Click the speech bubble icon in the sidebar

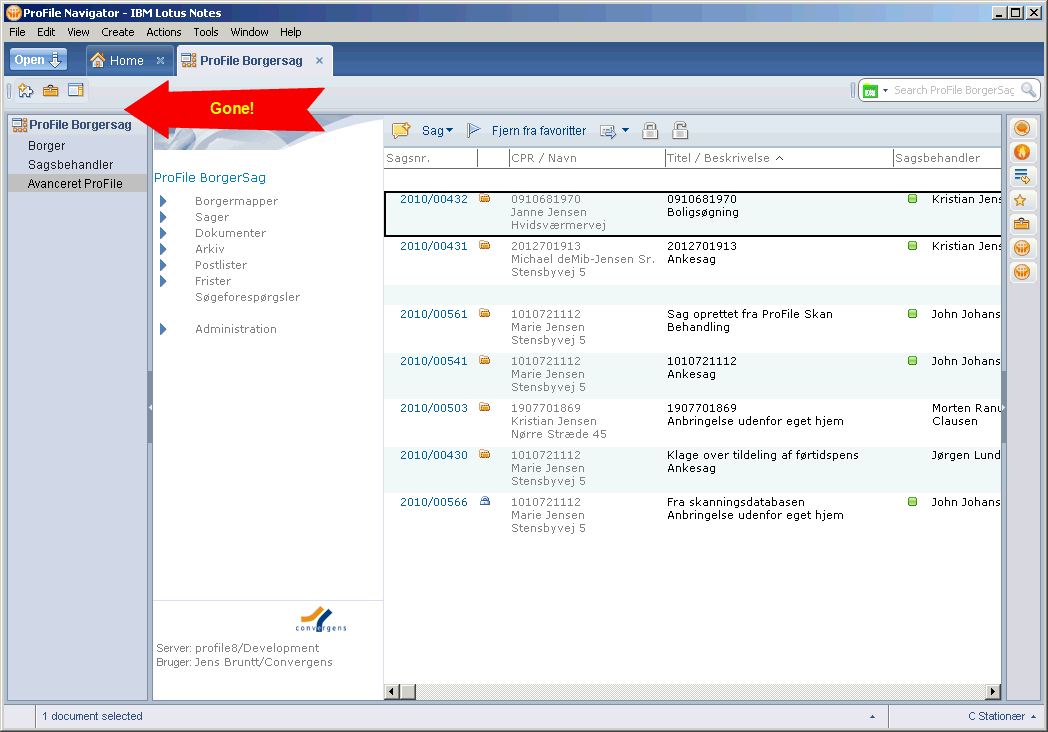[x=1021, y=128]
